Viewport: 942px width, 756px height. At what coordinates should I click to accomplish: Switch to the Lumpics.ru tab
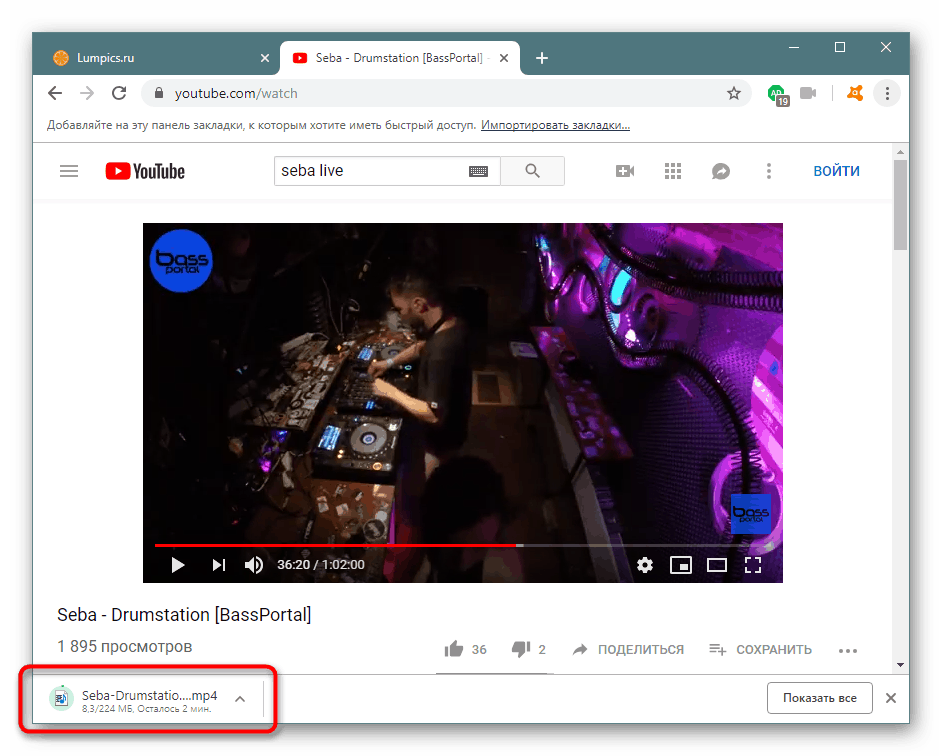tap(156, 58)
